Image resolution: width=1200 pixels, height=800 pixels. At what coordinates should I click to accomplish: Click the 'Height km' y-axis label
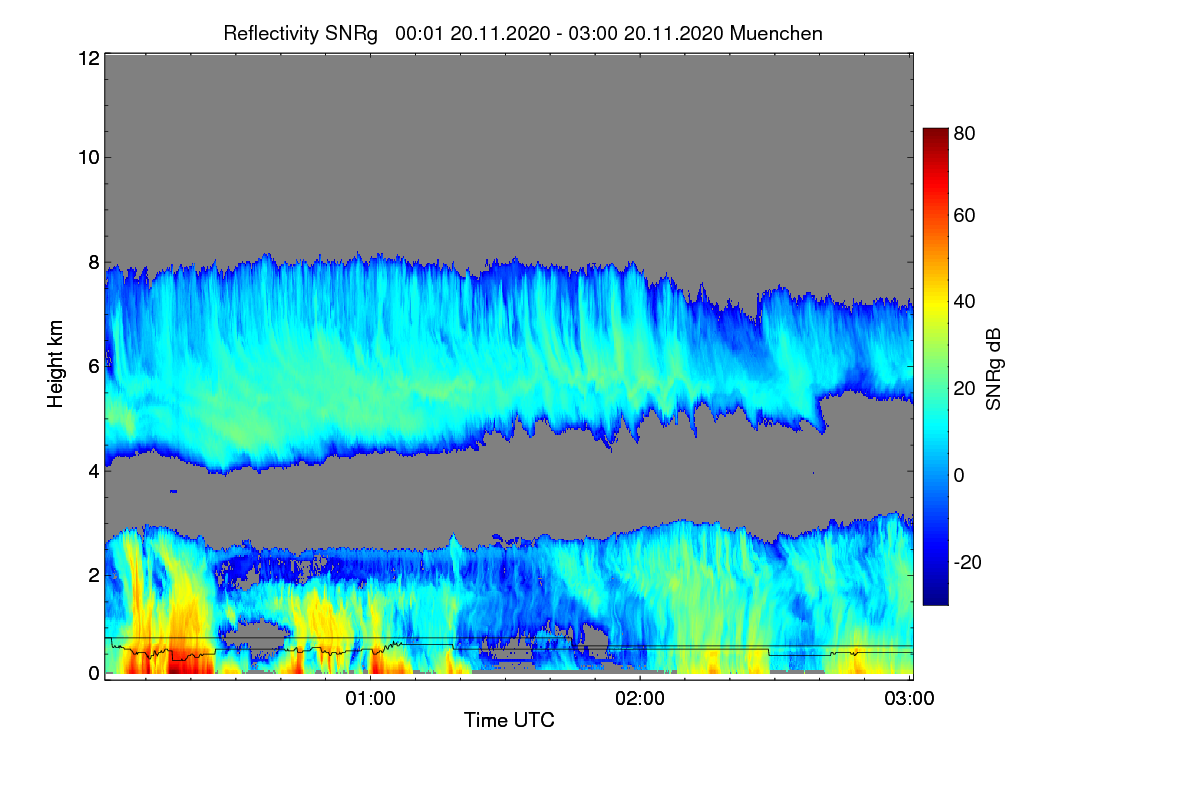56,364
